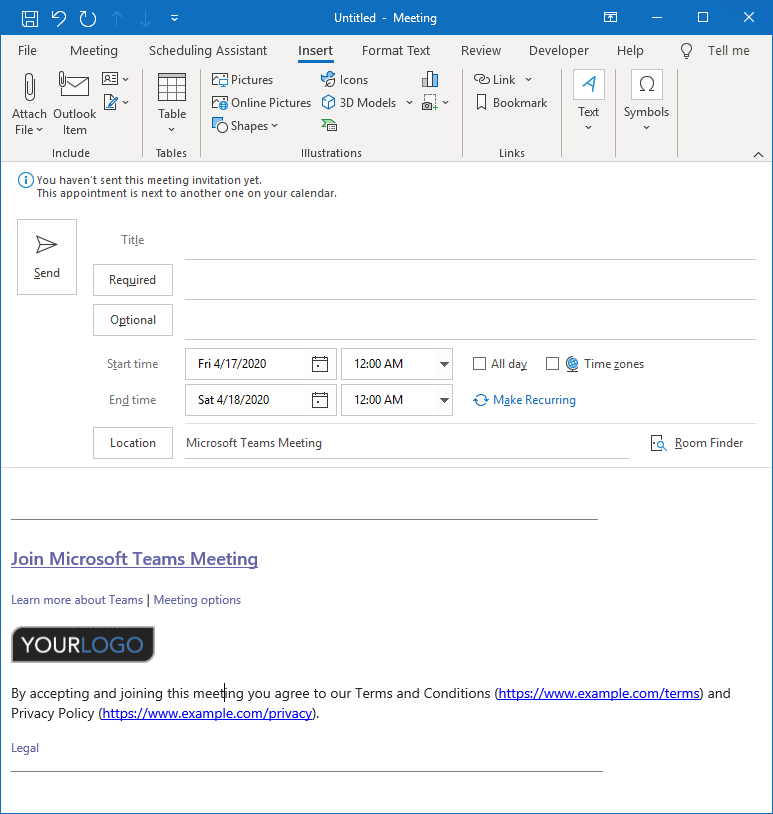
Task: Switch to the Scheduling Assistant tab
Action: point(208,51)
